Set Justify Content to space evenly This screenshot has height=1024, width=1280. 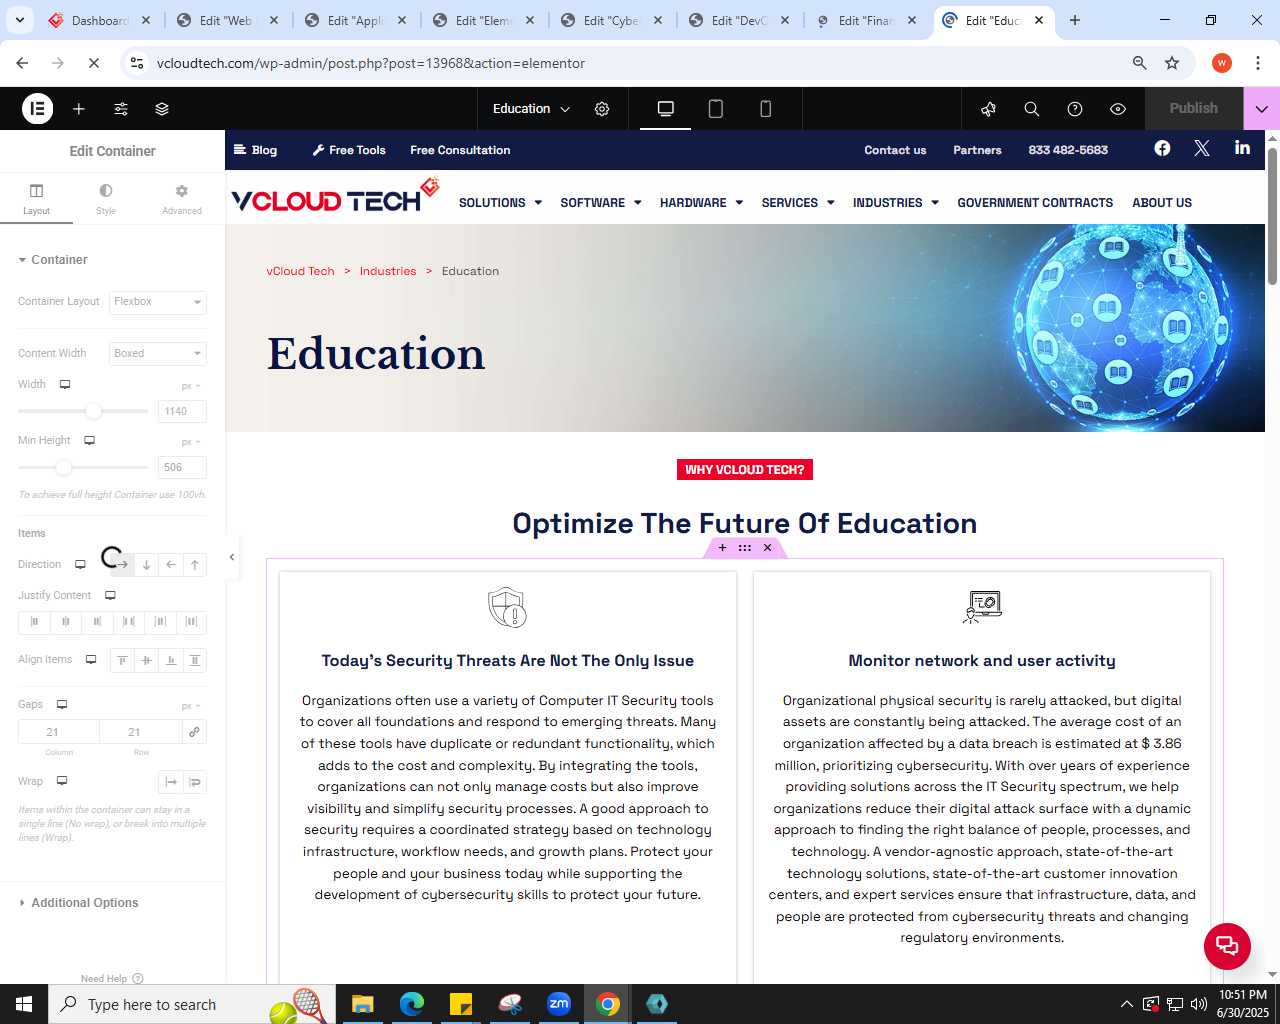point(191,622)
